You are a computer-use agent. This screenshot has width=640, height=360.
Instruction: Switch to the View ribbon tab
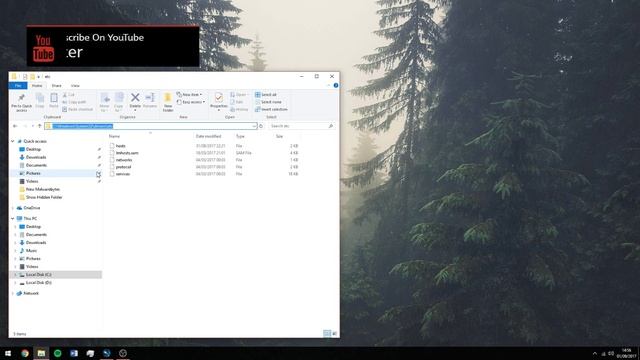click(75, 86)
